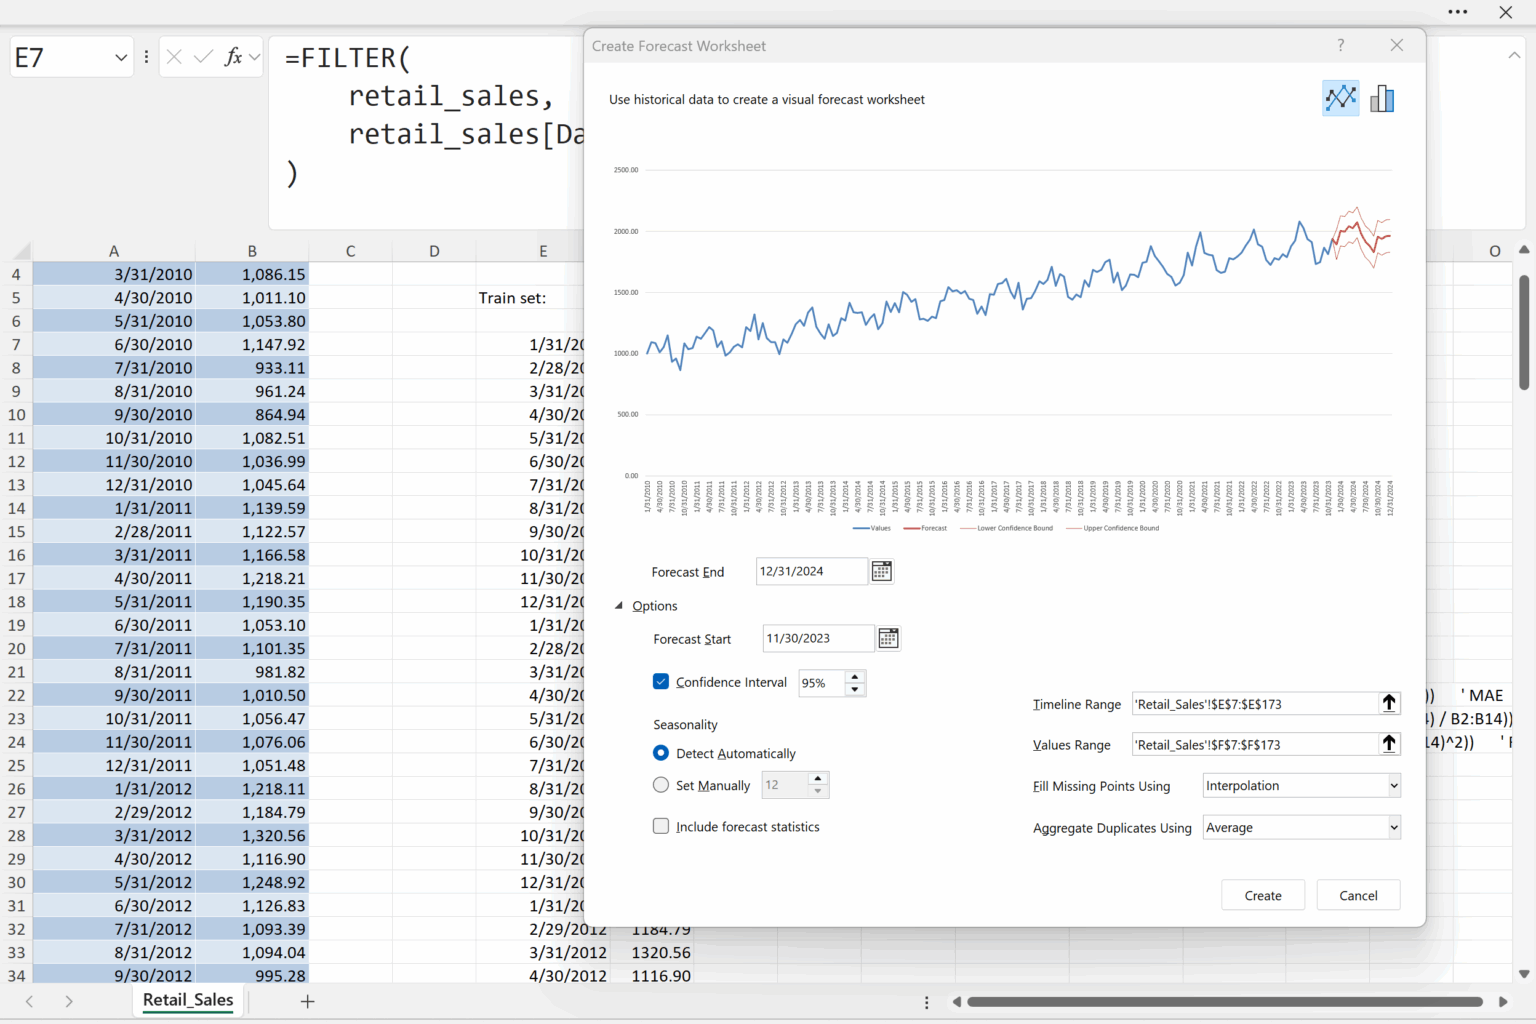This screenshot has width=1536, height=1024.
Task: Open Forecast Start calendar picker
Action: 888,638
